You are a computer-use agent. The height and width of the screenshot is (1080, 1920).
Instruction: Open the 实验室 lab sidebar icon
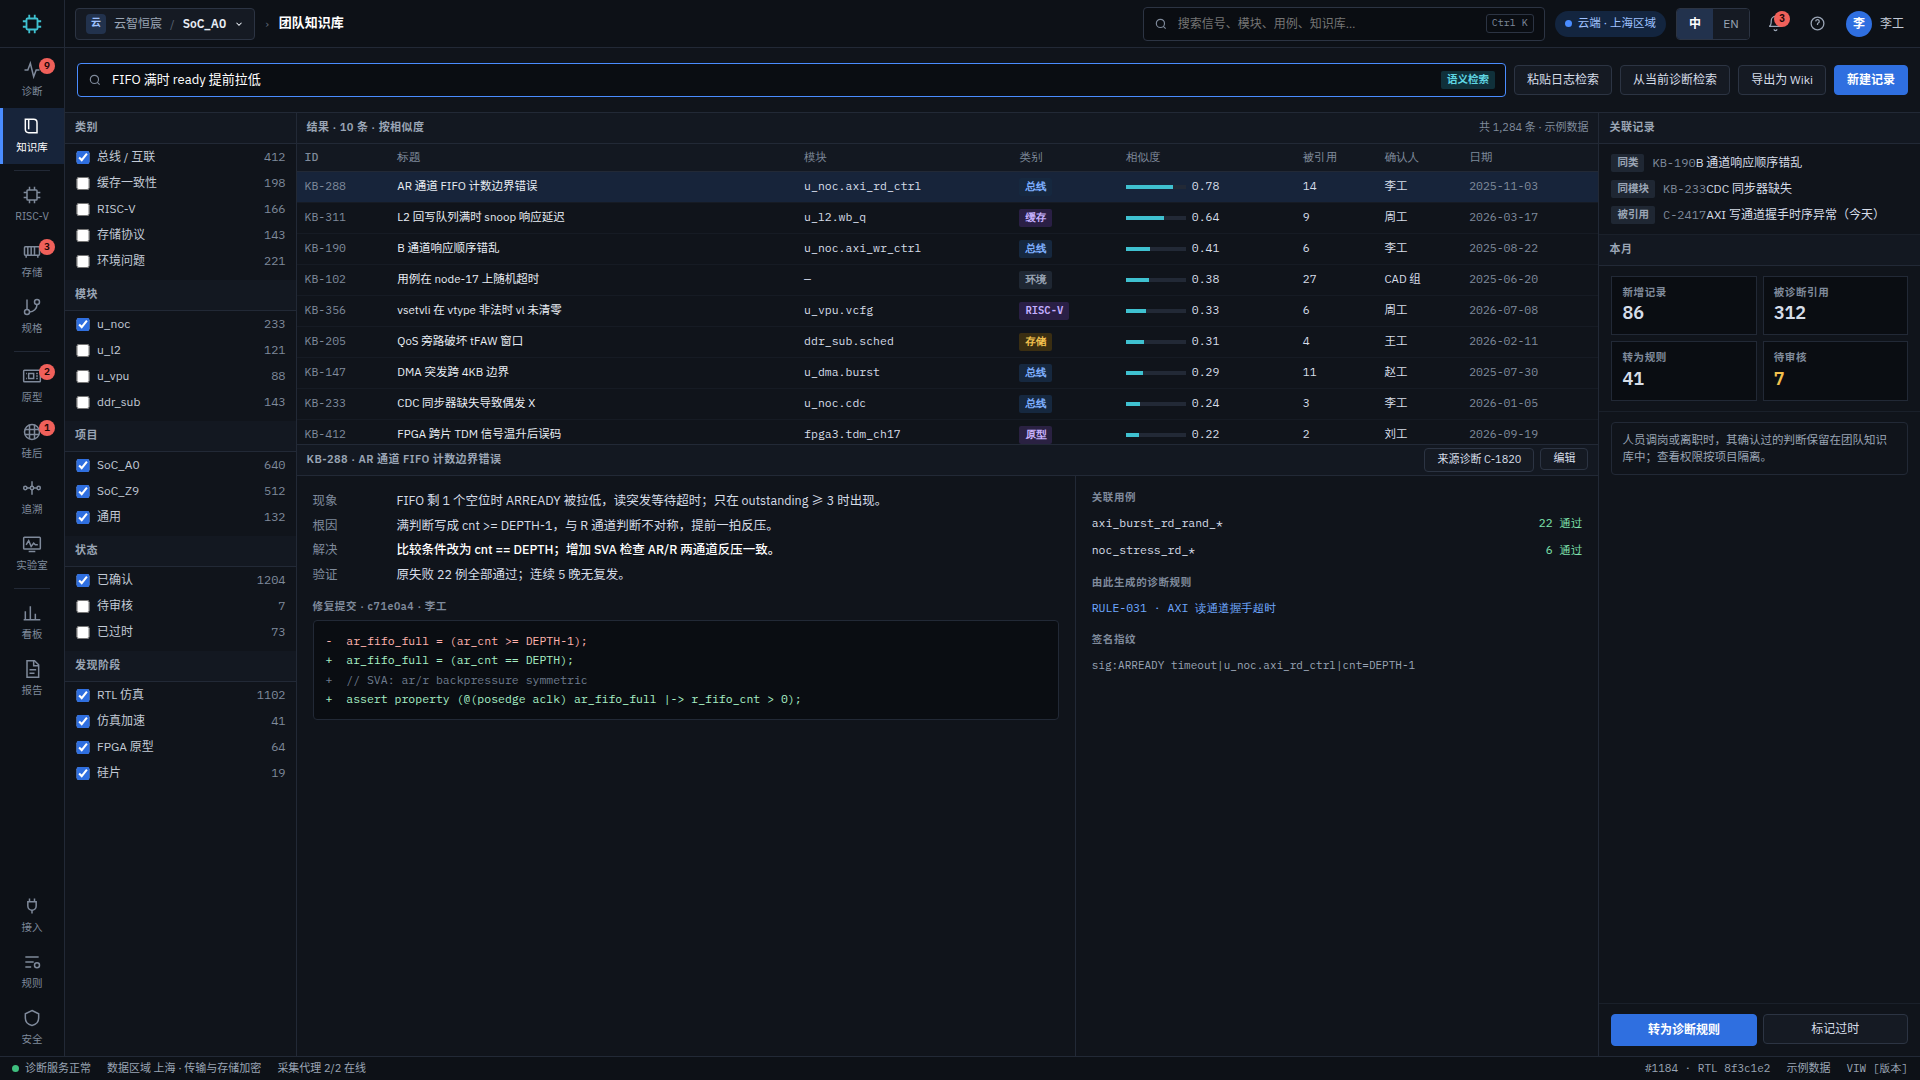coord(32,552)
